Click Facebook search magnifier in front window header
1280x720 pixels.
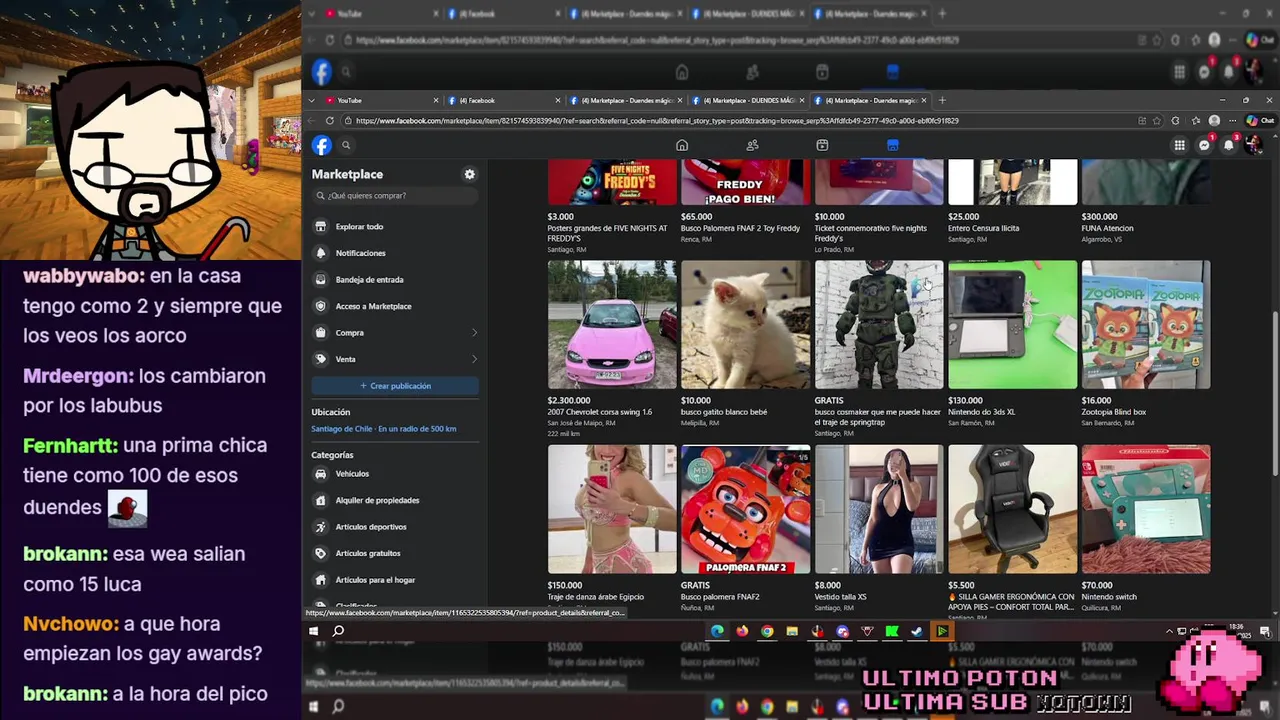tap(346, 146)
